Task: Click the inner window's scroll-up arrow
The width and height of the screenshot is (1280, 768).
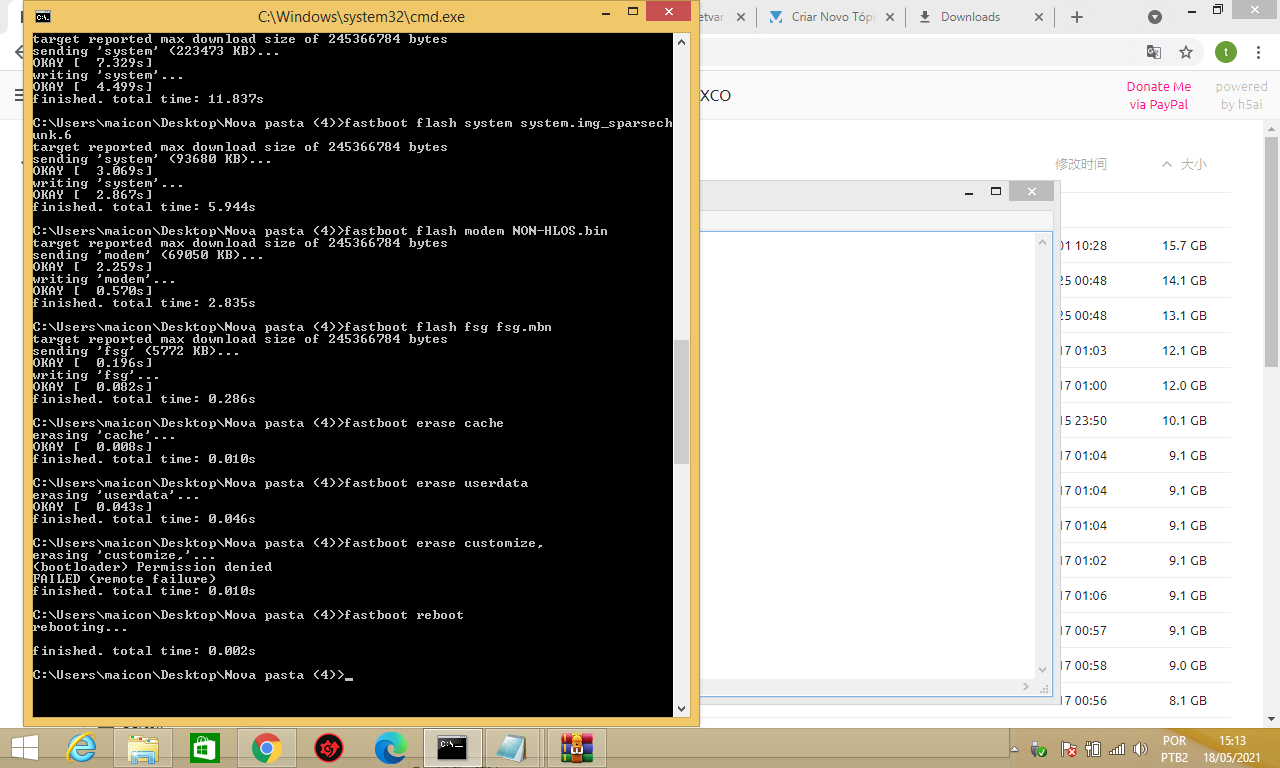Action: pos(1044,243)
